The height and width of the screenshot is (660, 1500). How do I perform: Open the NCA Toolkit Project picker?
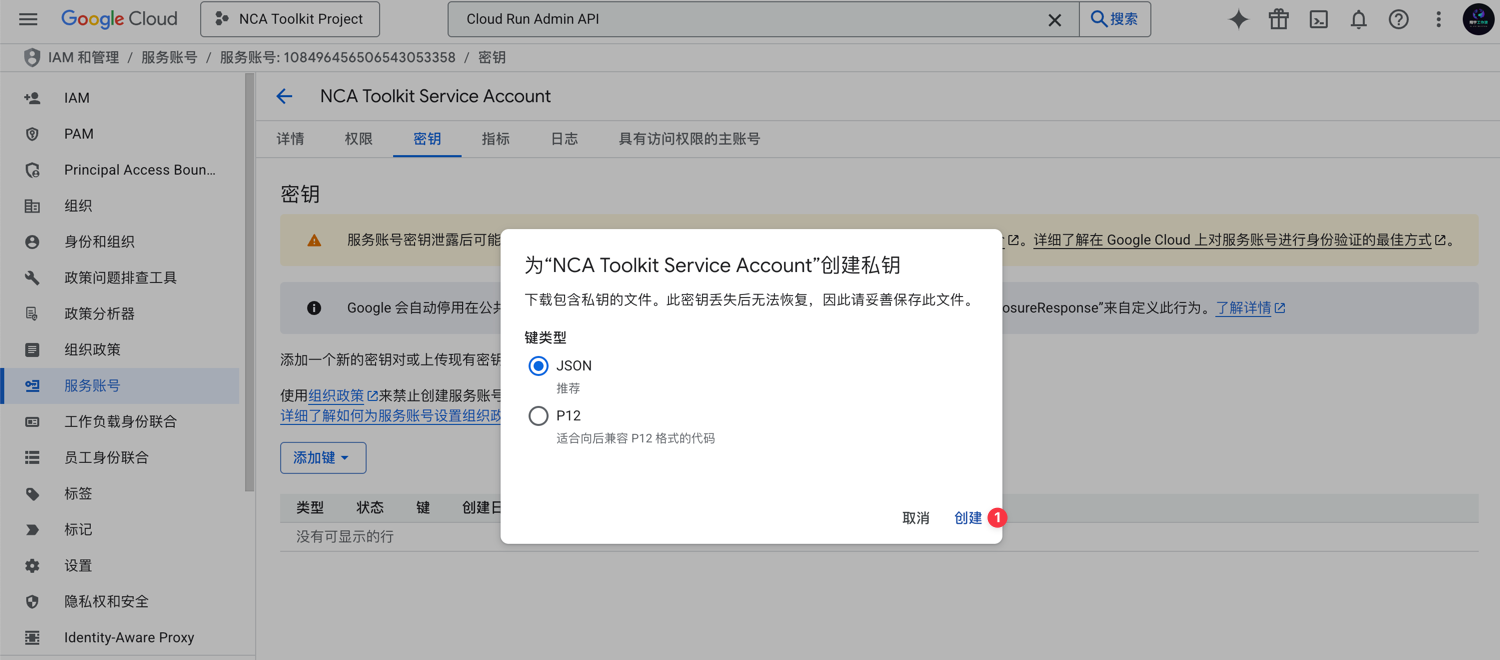290,19
